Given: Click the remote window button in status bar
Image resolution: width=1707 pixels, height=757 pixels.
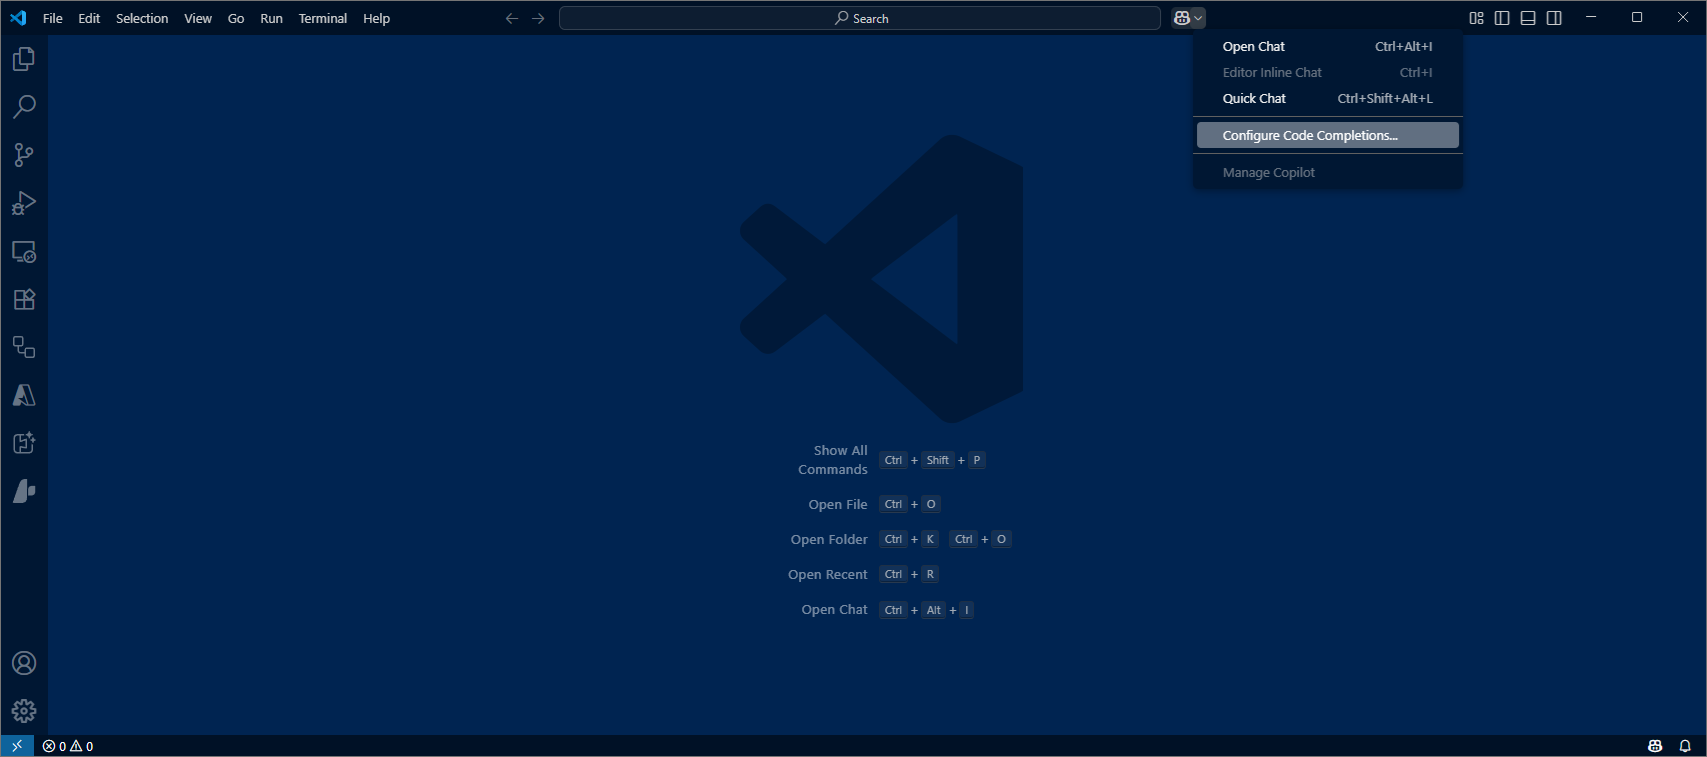Looking at the screenshot, I should [17, 746].
